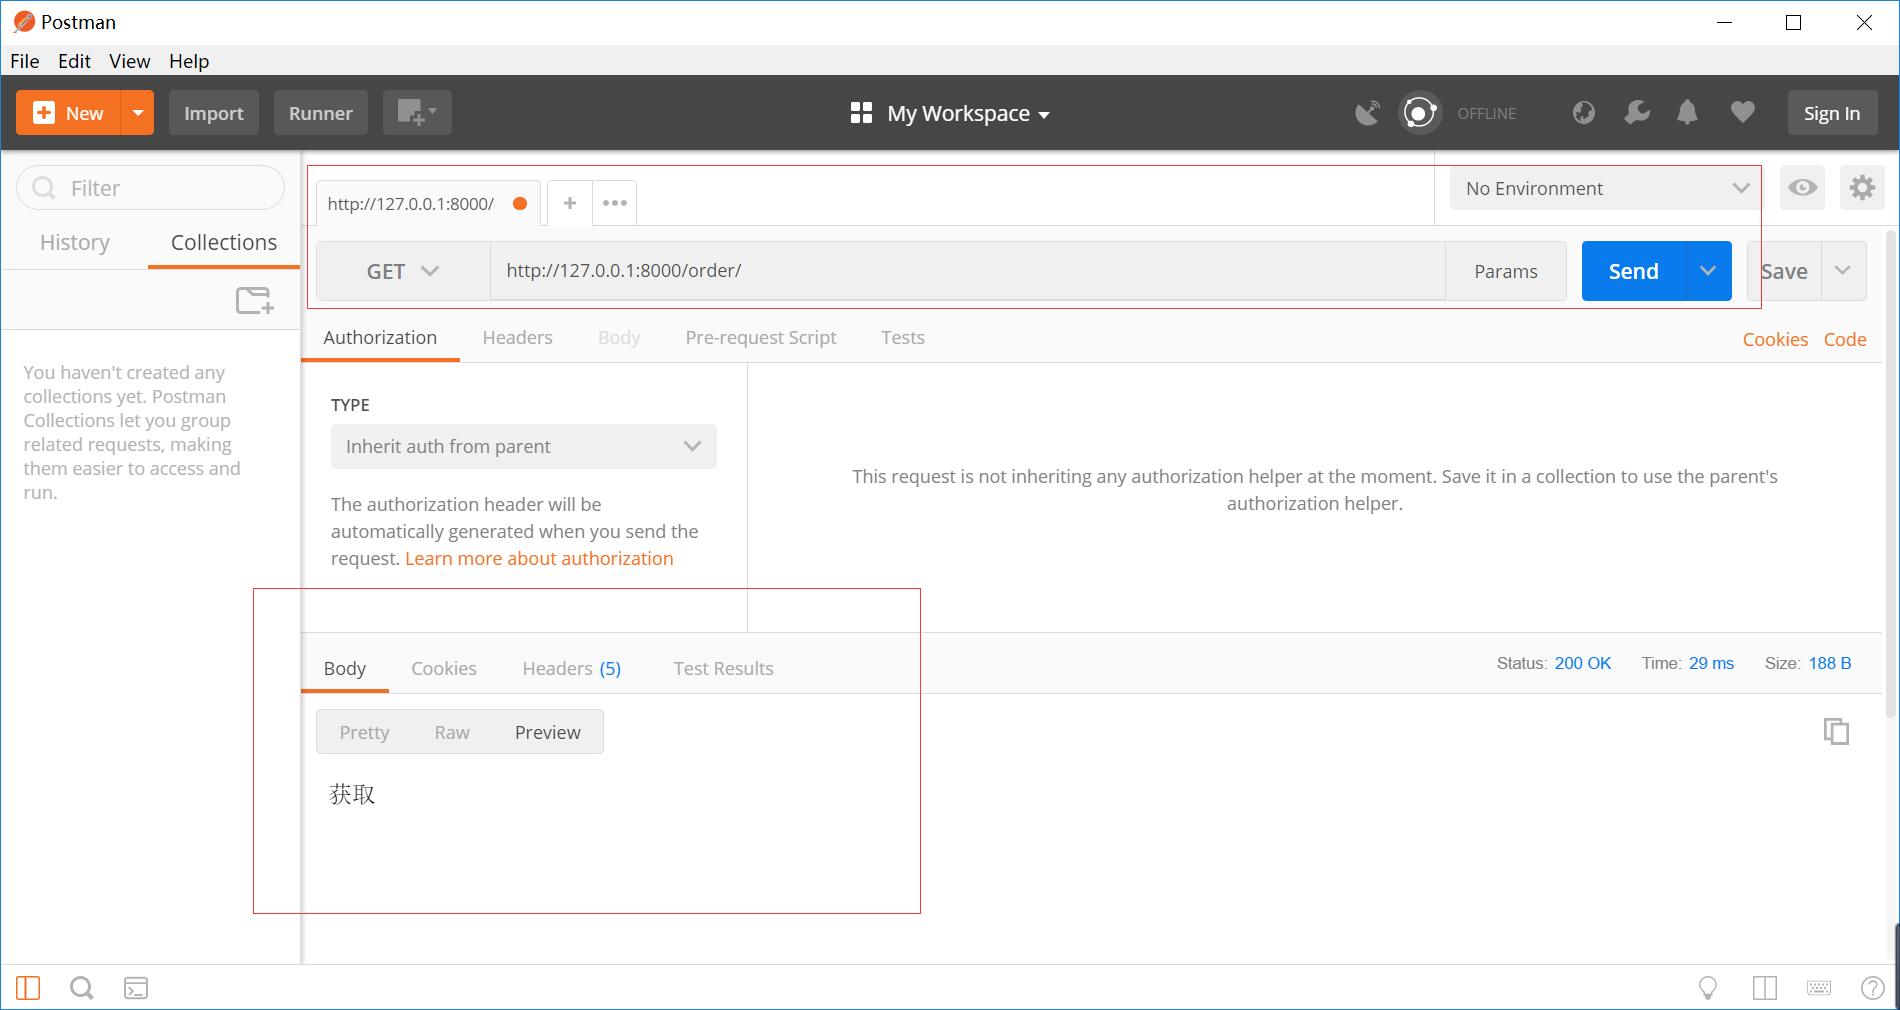The height and width of the screenshot is (1010, 1900).
Task: Click the environment quick look eye icon
Action: [x=1802, y=188]
